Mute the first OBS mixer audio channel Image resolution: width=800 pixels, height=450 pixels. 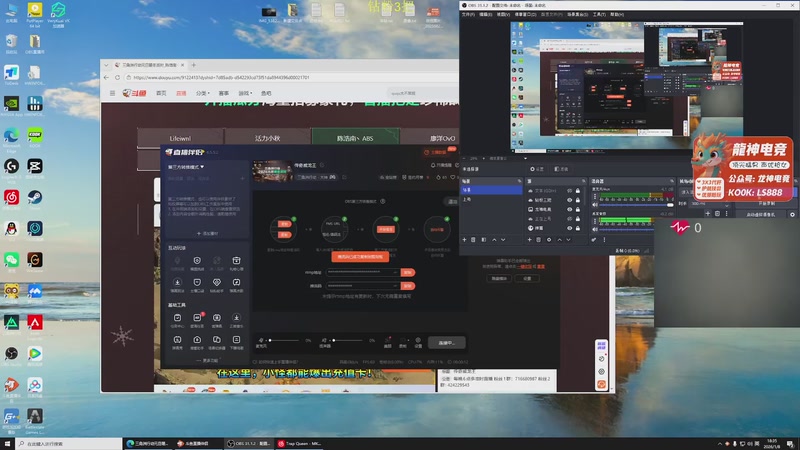point(595,205)
